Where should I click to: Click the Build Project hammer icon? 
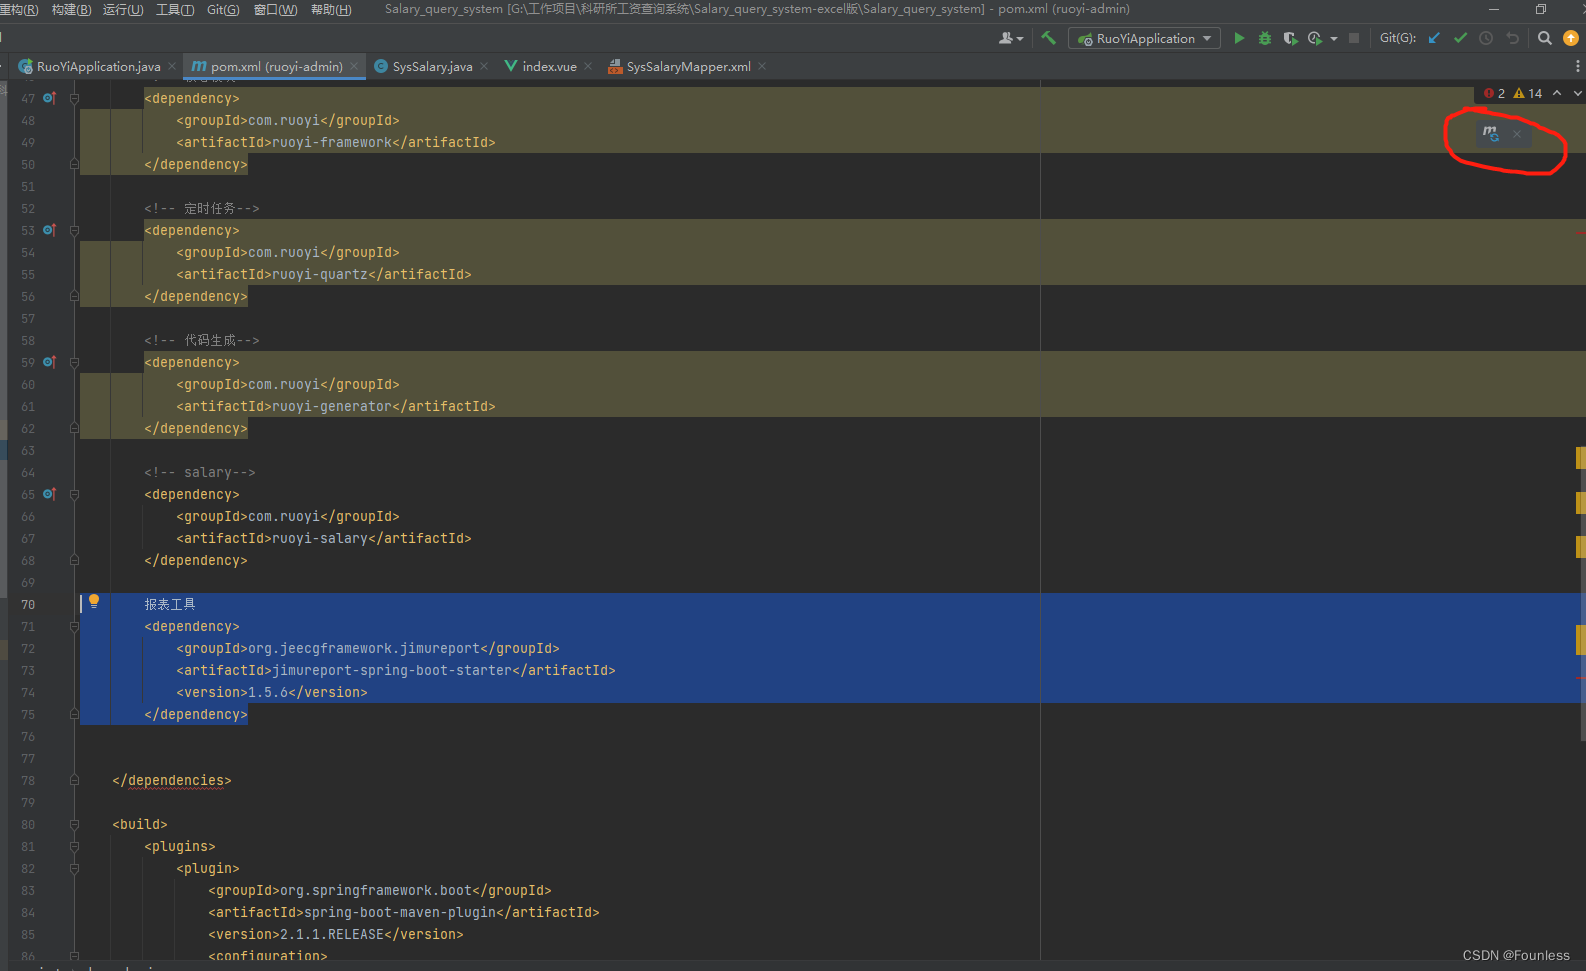[1048, 38]
